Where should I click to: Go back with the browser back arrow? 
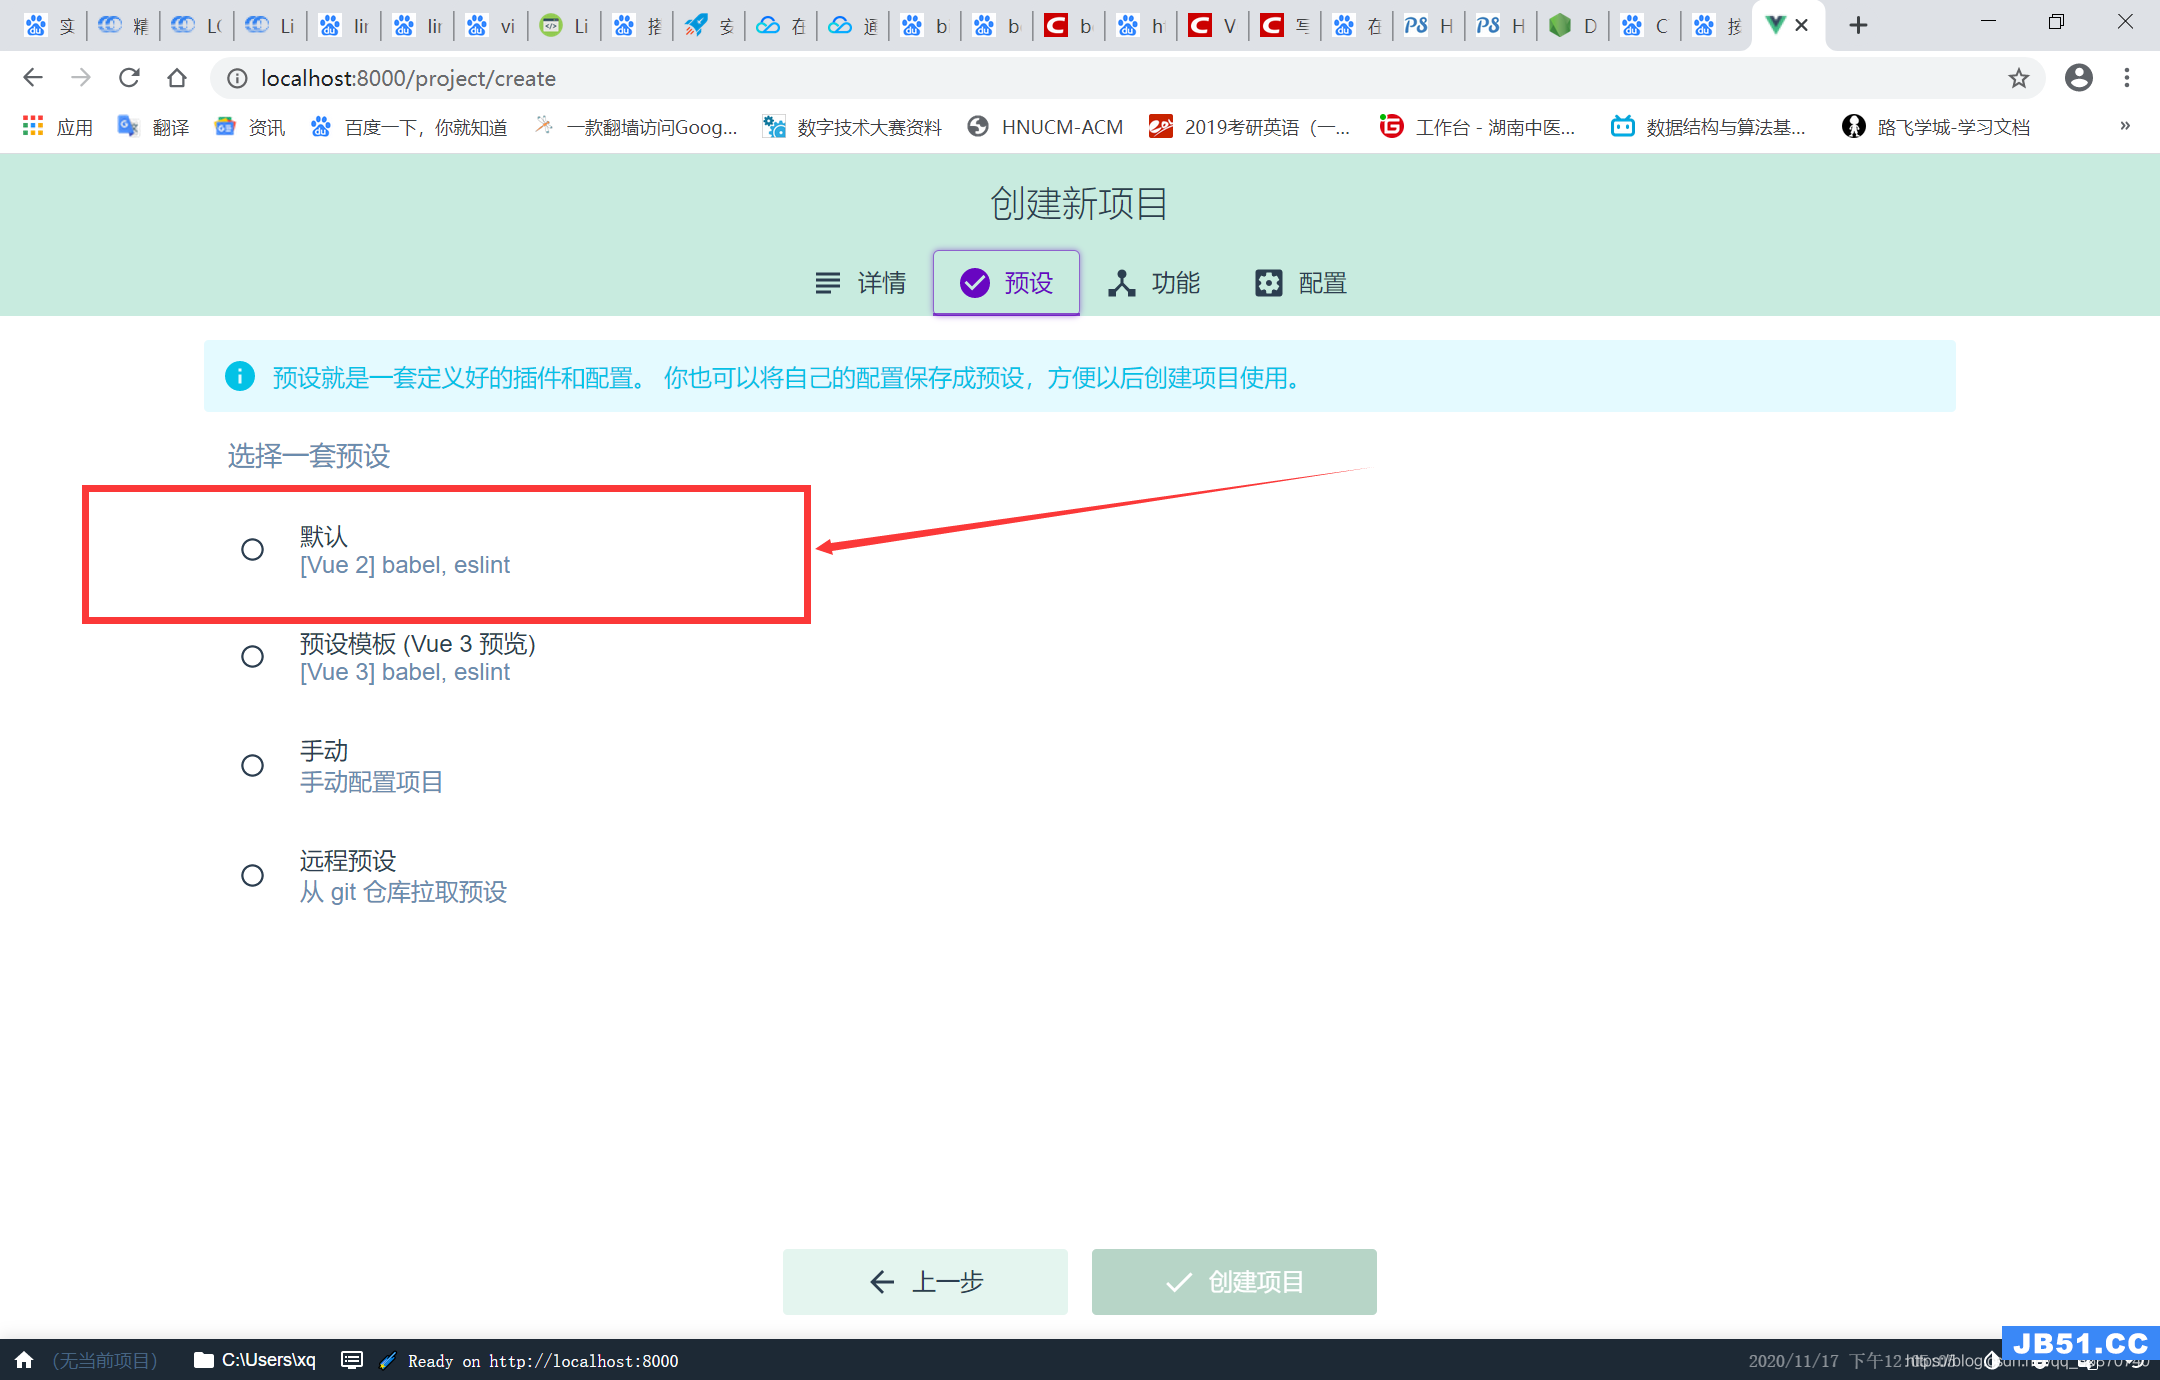(x=33, y=78)
